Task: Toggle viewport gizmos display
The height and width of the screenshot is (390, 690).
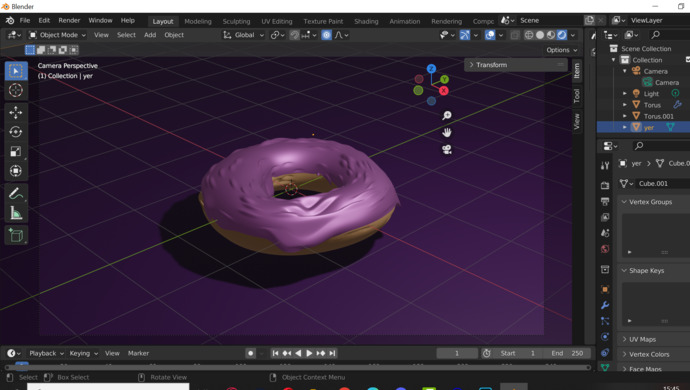Action: pos(465,35)
